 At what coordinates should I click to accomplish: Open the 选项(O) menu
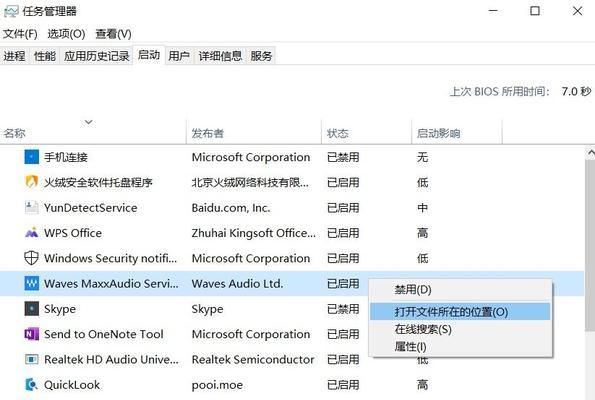click(x=66, y=34)
